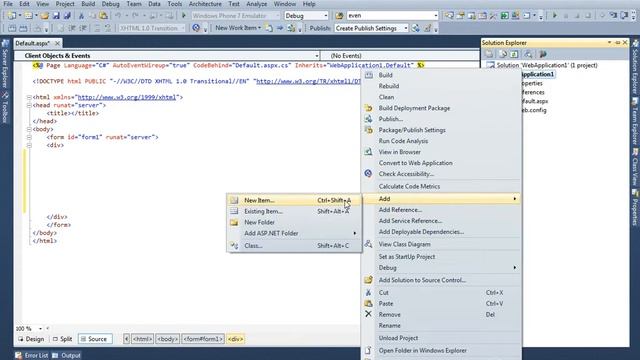Choose Set as StartUp Project
The image size is (640, 360).
[x=441, y=257]
